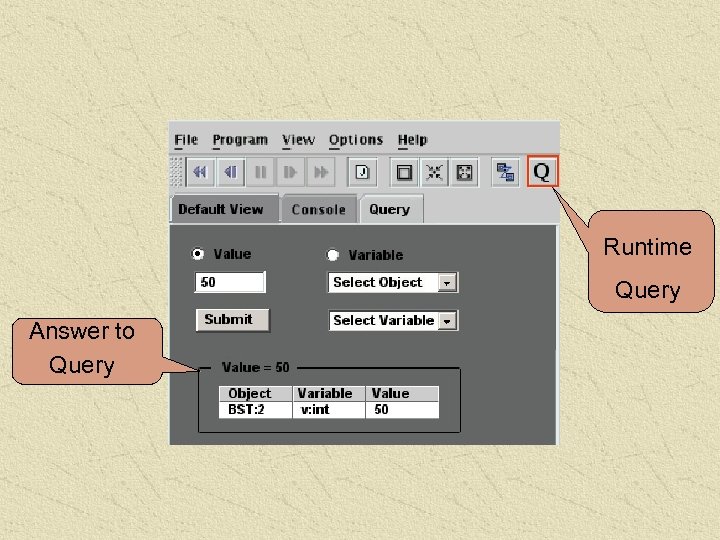Click the Variable column header in results table

[x=329, y=394]
